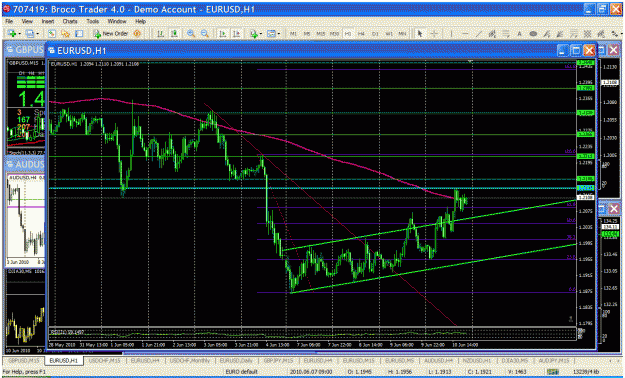Open the Profiles toolbar icon
The image size is (625, 378).
[29, 34]
